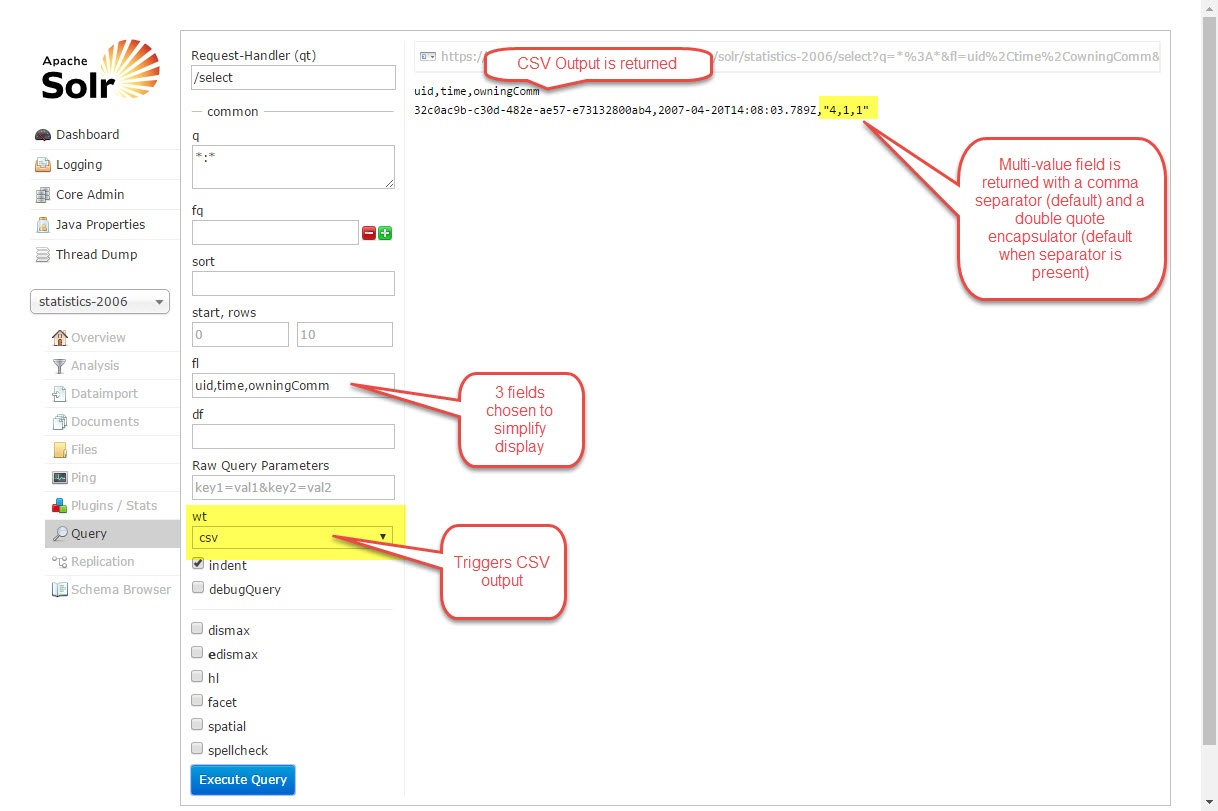This screenshot has height=811, width=1218.
Task: Click into the fl field list input
Action: 293,386
